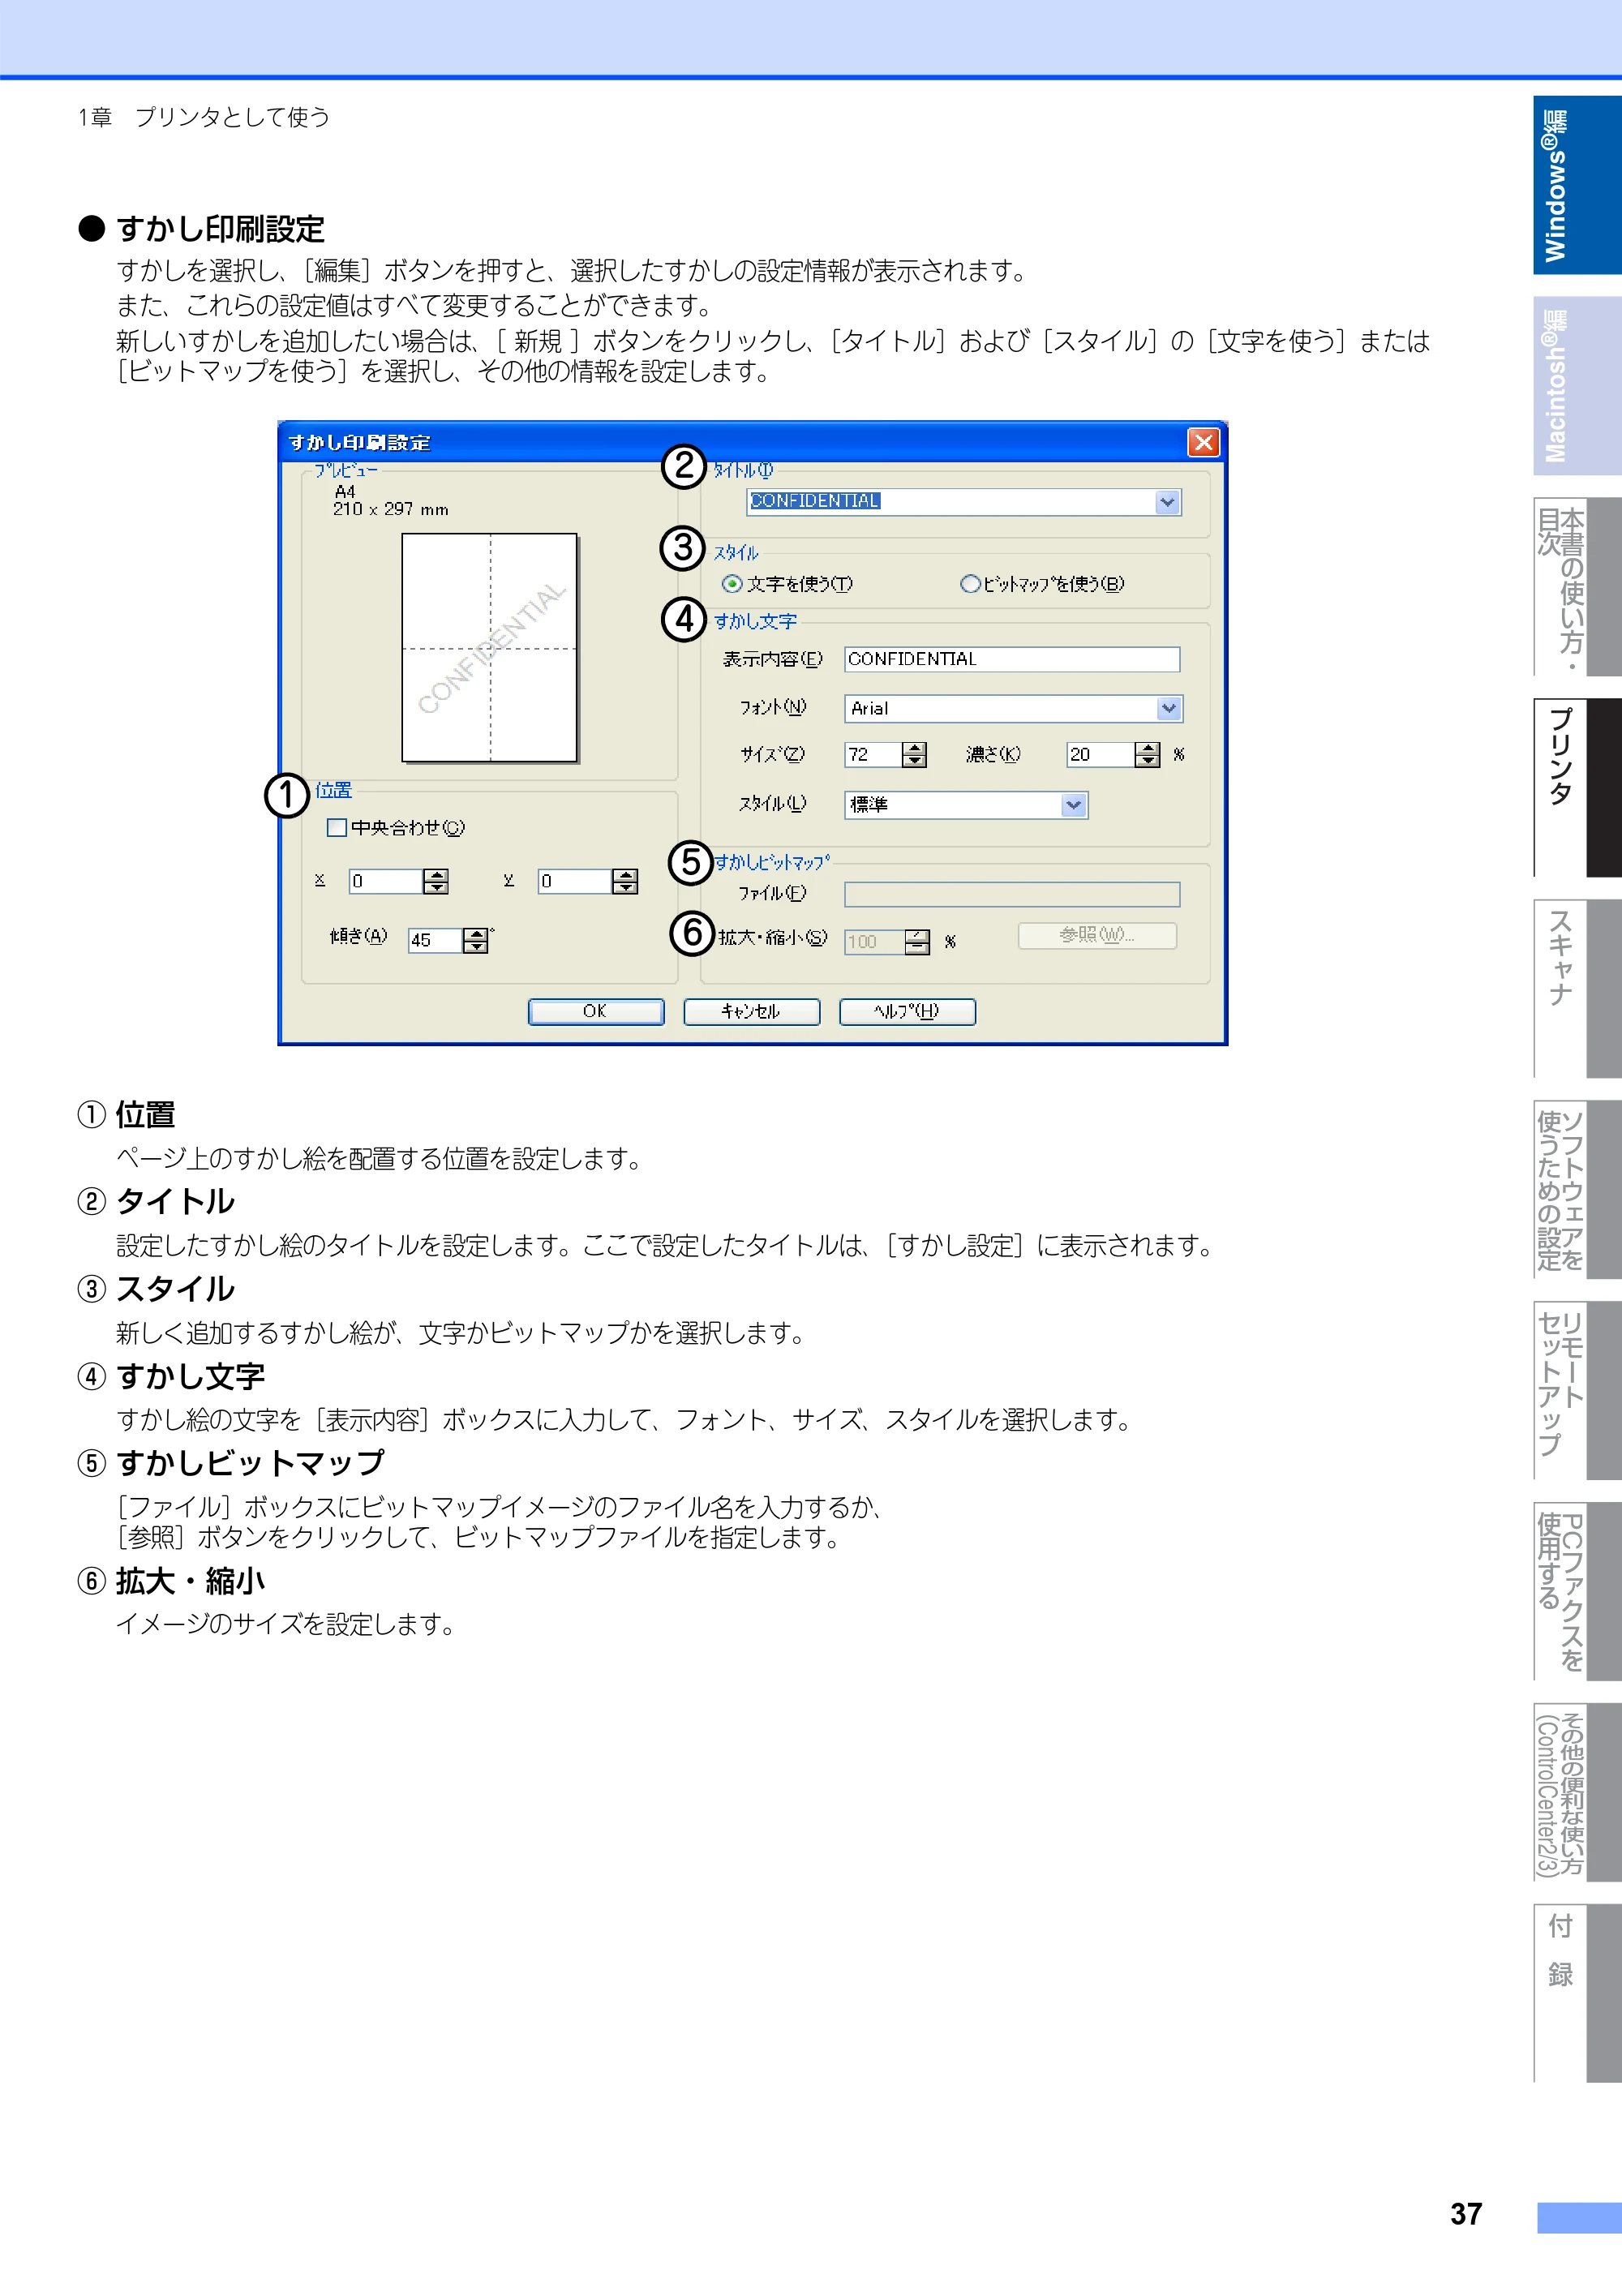Click the サイズ field showing 72
This screenshot has height=2296, width=1622.
[x=873, y=755]
